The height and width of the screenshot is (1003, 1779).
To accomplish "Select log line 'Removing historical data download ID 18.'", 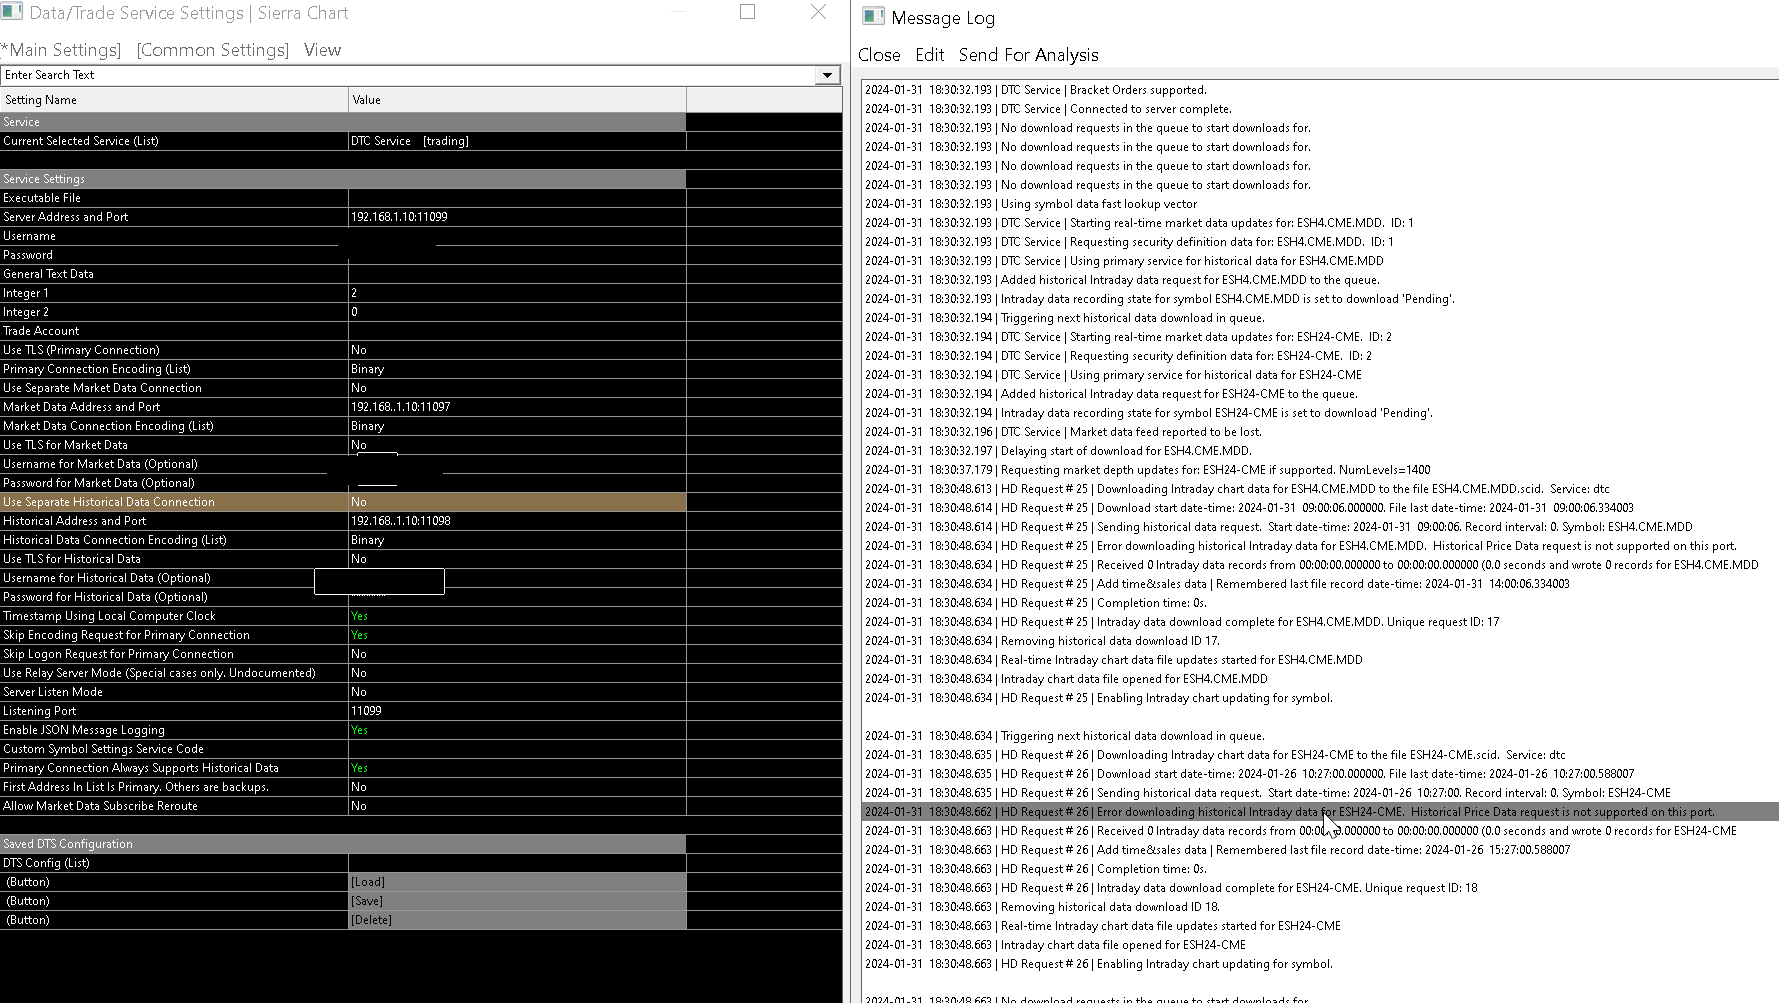I will click(x=1042, y=907).
